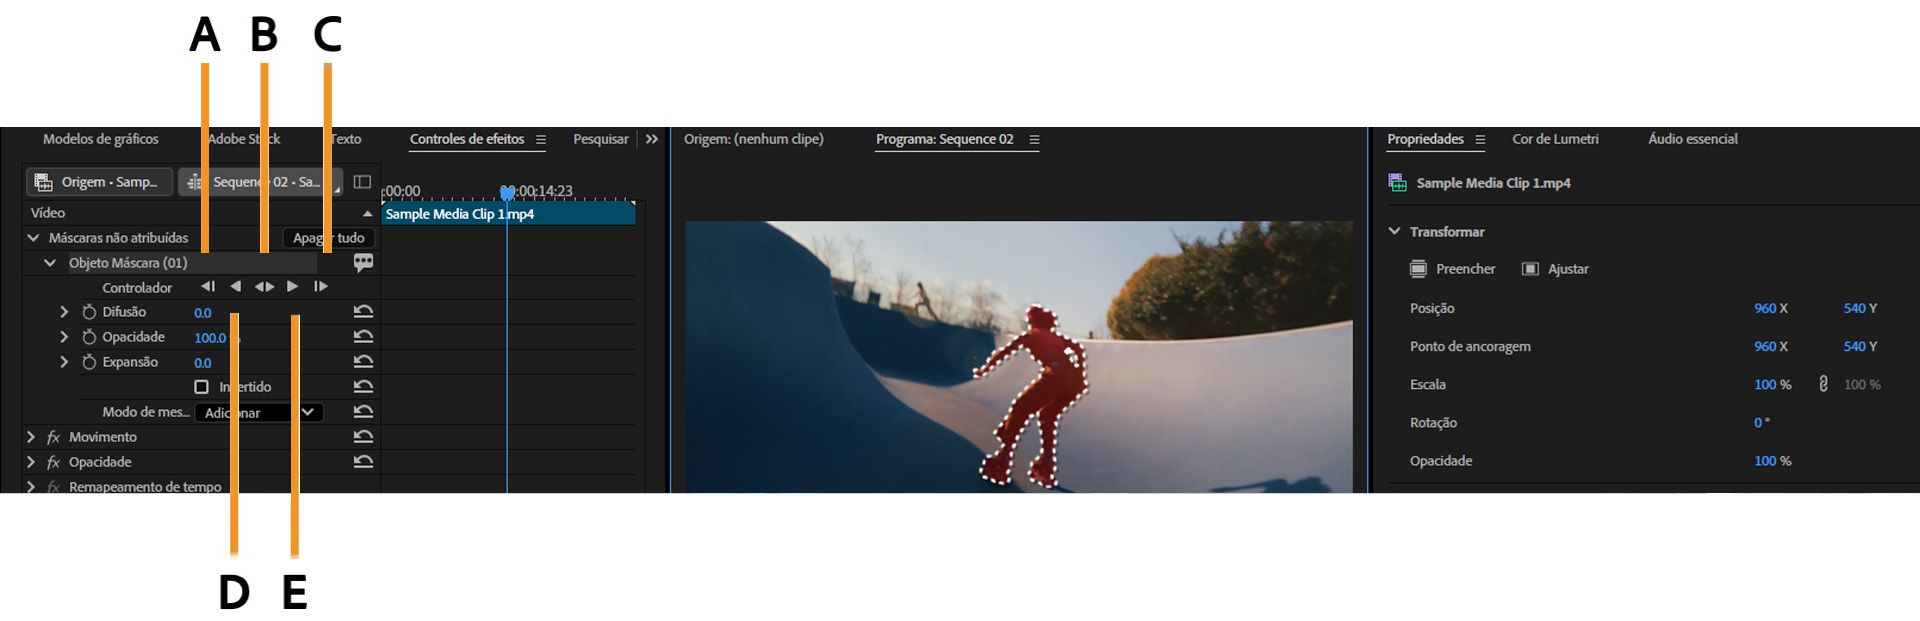Toggle the Opacidade fx effect
Image resolution: width=1920 pixels, height=621 pixels.
point(53,462)
